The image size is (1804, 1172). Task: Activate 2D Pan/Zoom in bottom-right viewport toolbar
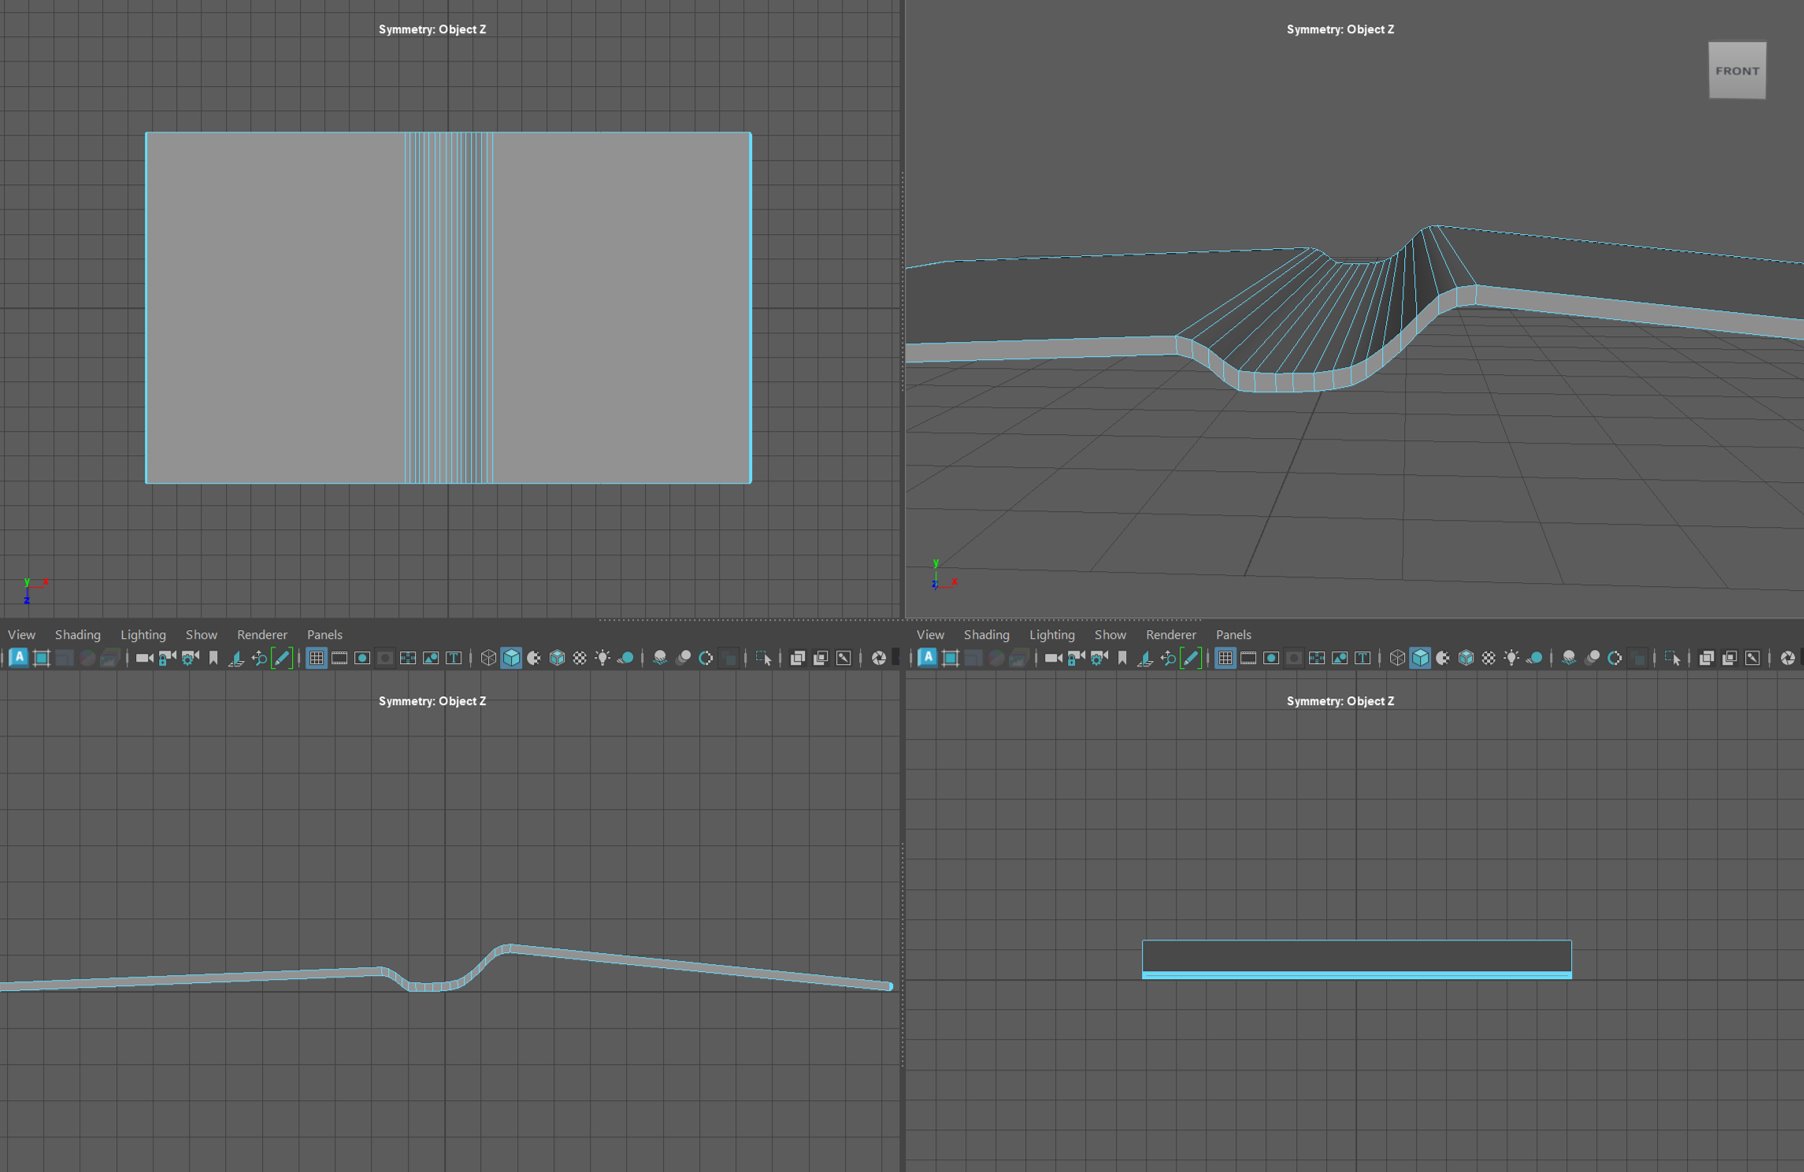coord(1168,658)
